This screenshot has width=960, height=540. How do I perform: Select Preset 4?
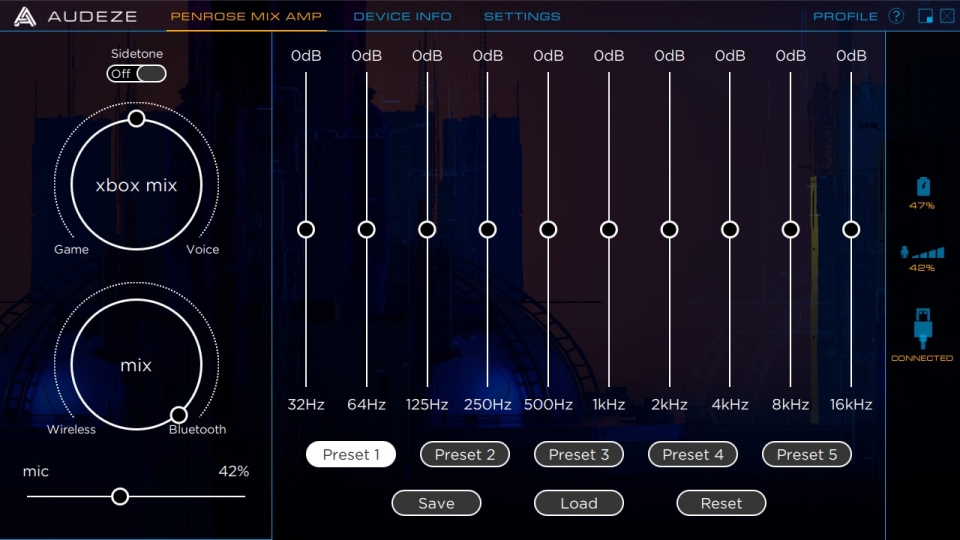click(692, 454)
